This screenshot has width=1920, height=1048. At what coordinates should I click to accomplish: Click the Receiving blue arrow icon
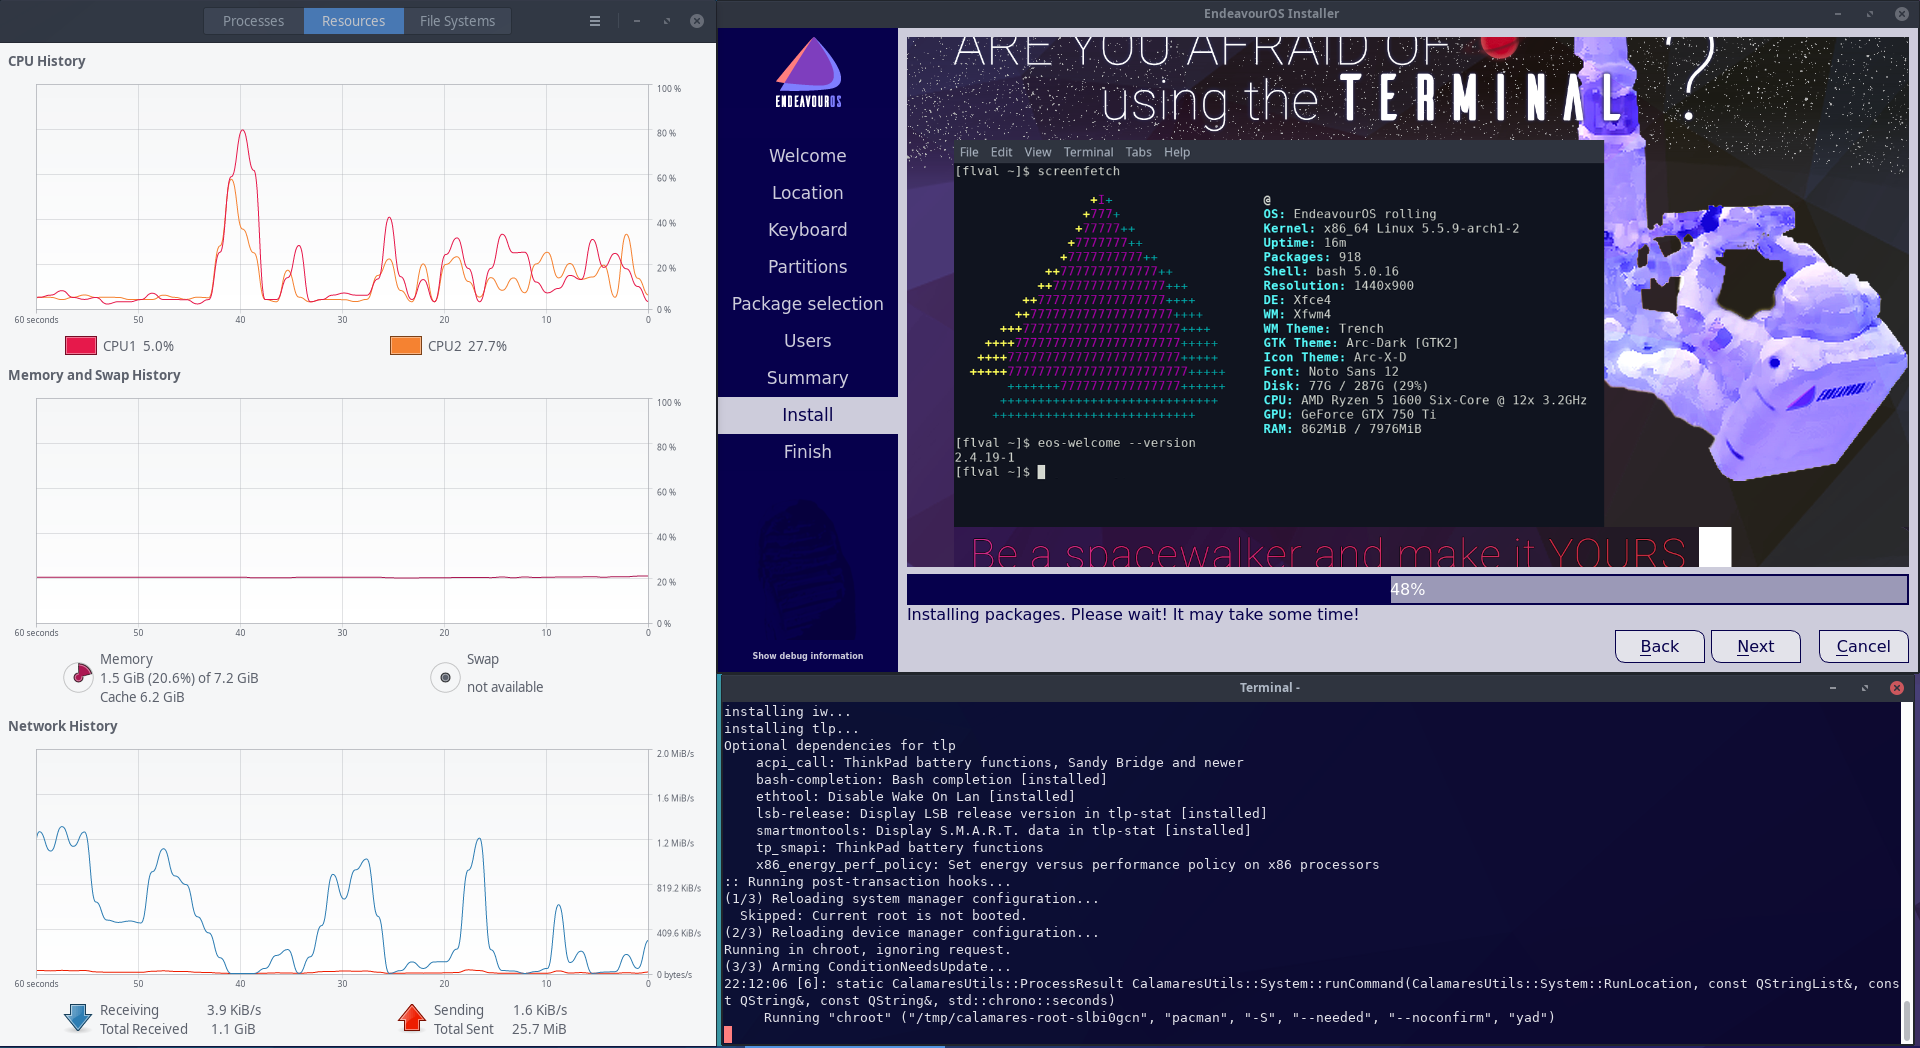click(x=78, y=1019)
